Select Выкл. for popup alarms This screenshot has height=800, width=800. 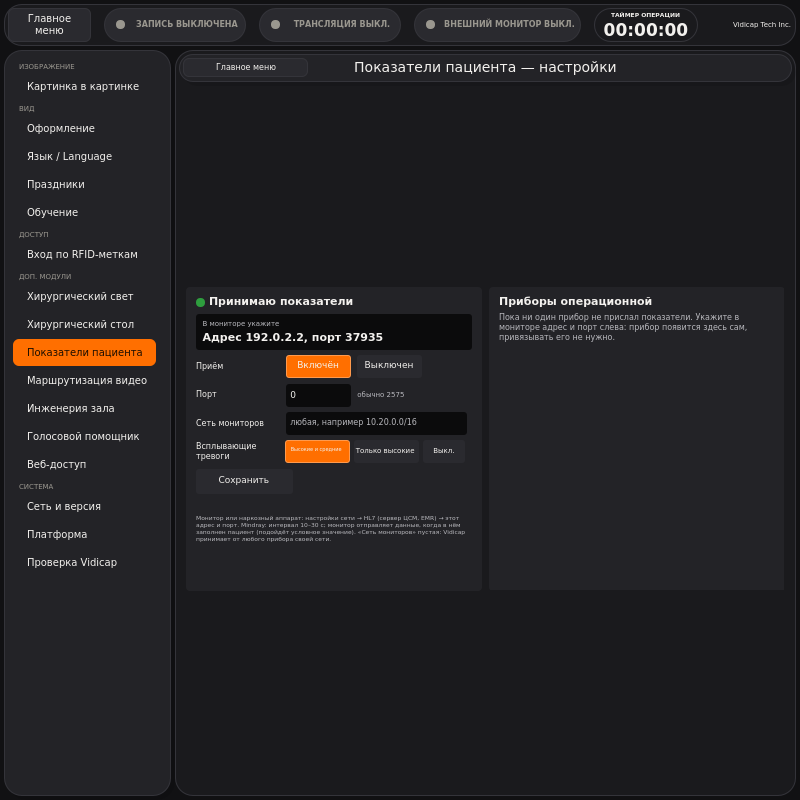pyautogui.click(x=444, y=451)
